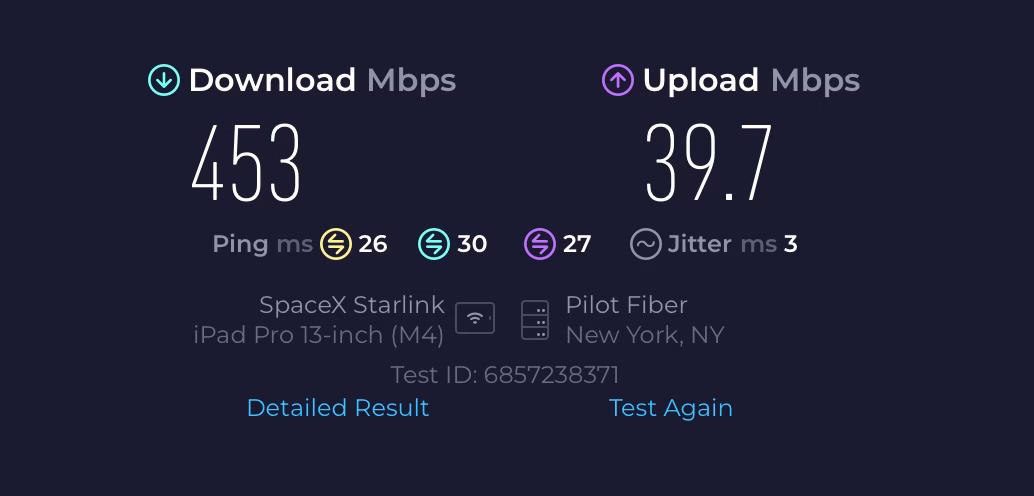Viewport: 1034px width, 496px height.
Task: Select the Pilot Fiber server name
Action: [x=626, y=305]
